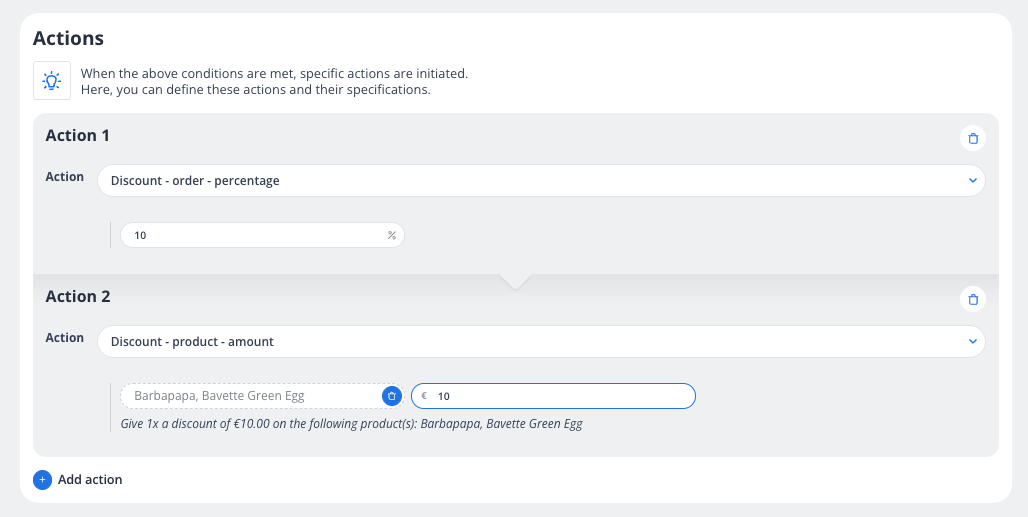This screenshot has width=1028, height=517.
Task: Open the 'Discount - product - amount' dropdown
Action: point(540,342)
